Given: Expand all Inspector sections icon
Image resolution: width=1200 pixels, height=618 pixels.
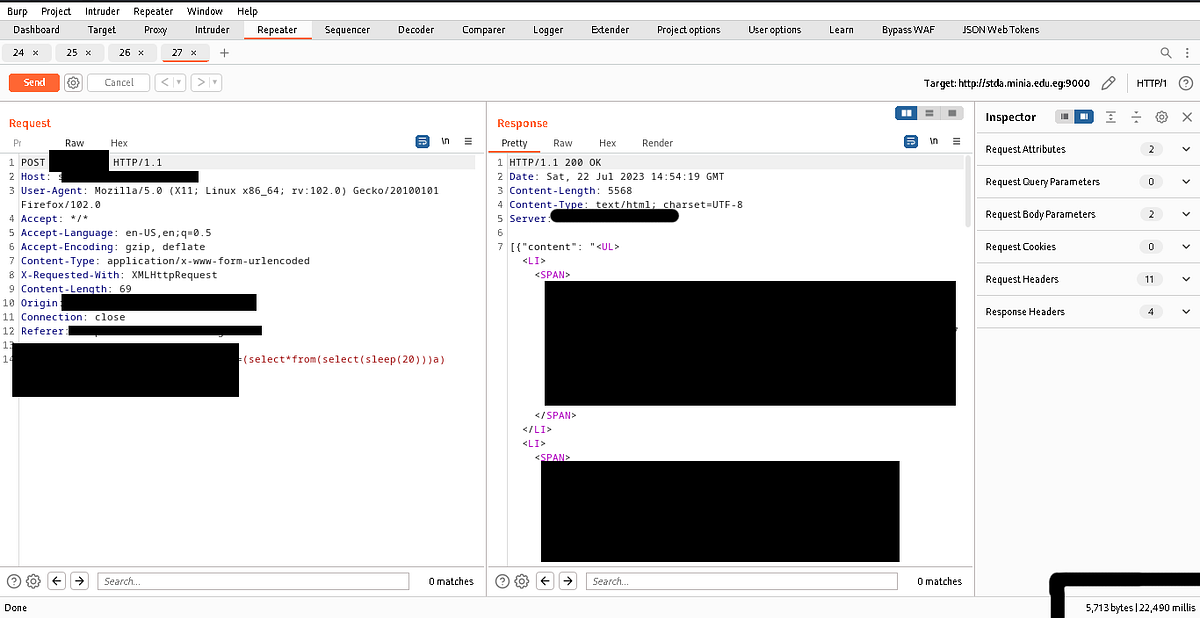Looking at the screenshot, I should click(1110, 117).
